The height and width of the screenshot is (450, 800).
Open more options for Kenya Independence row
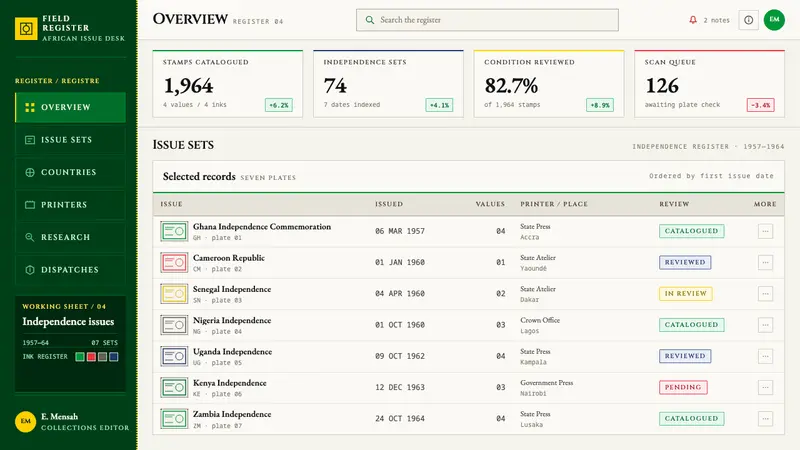pos(765,387)
